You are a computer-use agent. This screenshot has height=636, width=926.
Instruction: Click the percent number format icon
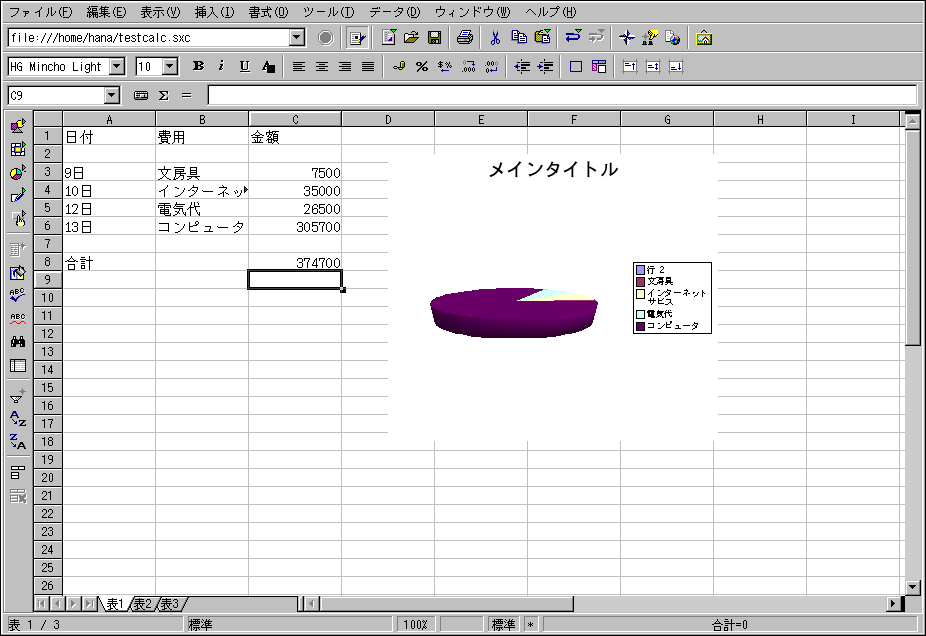pos(421,67)
